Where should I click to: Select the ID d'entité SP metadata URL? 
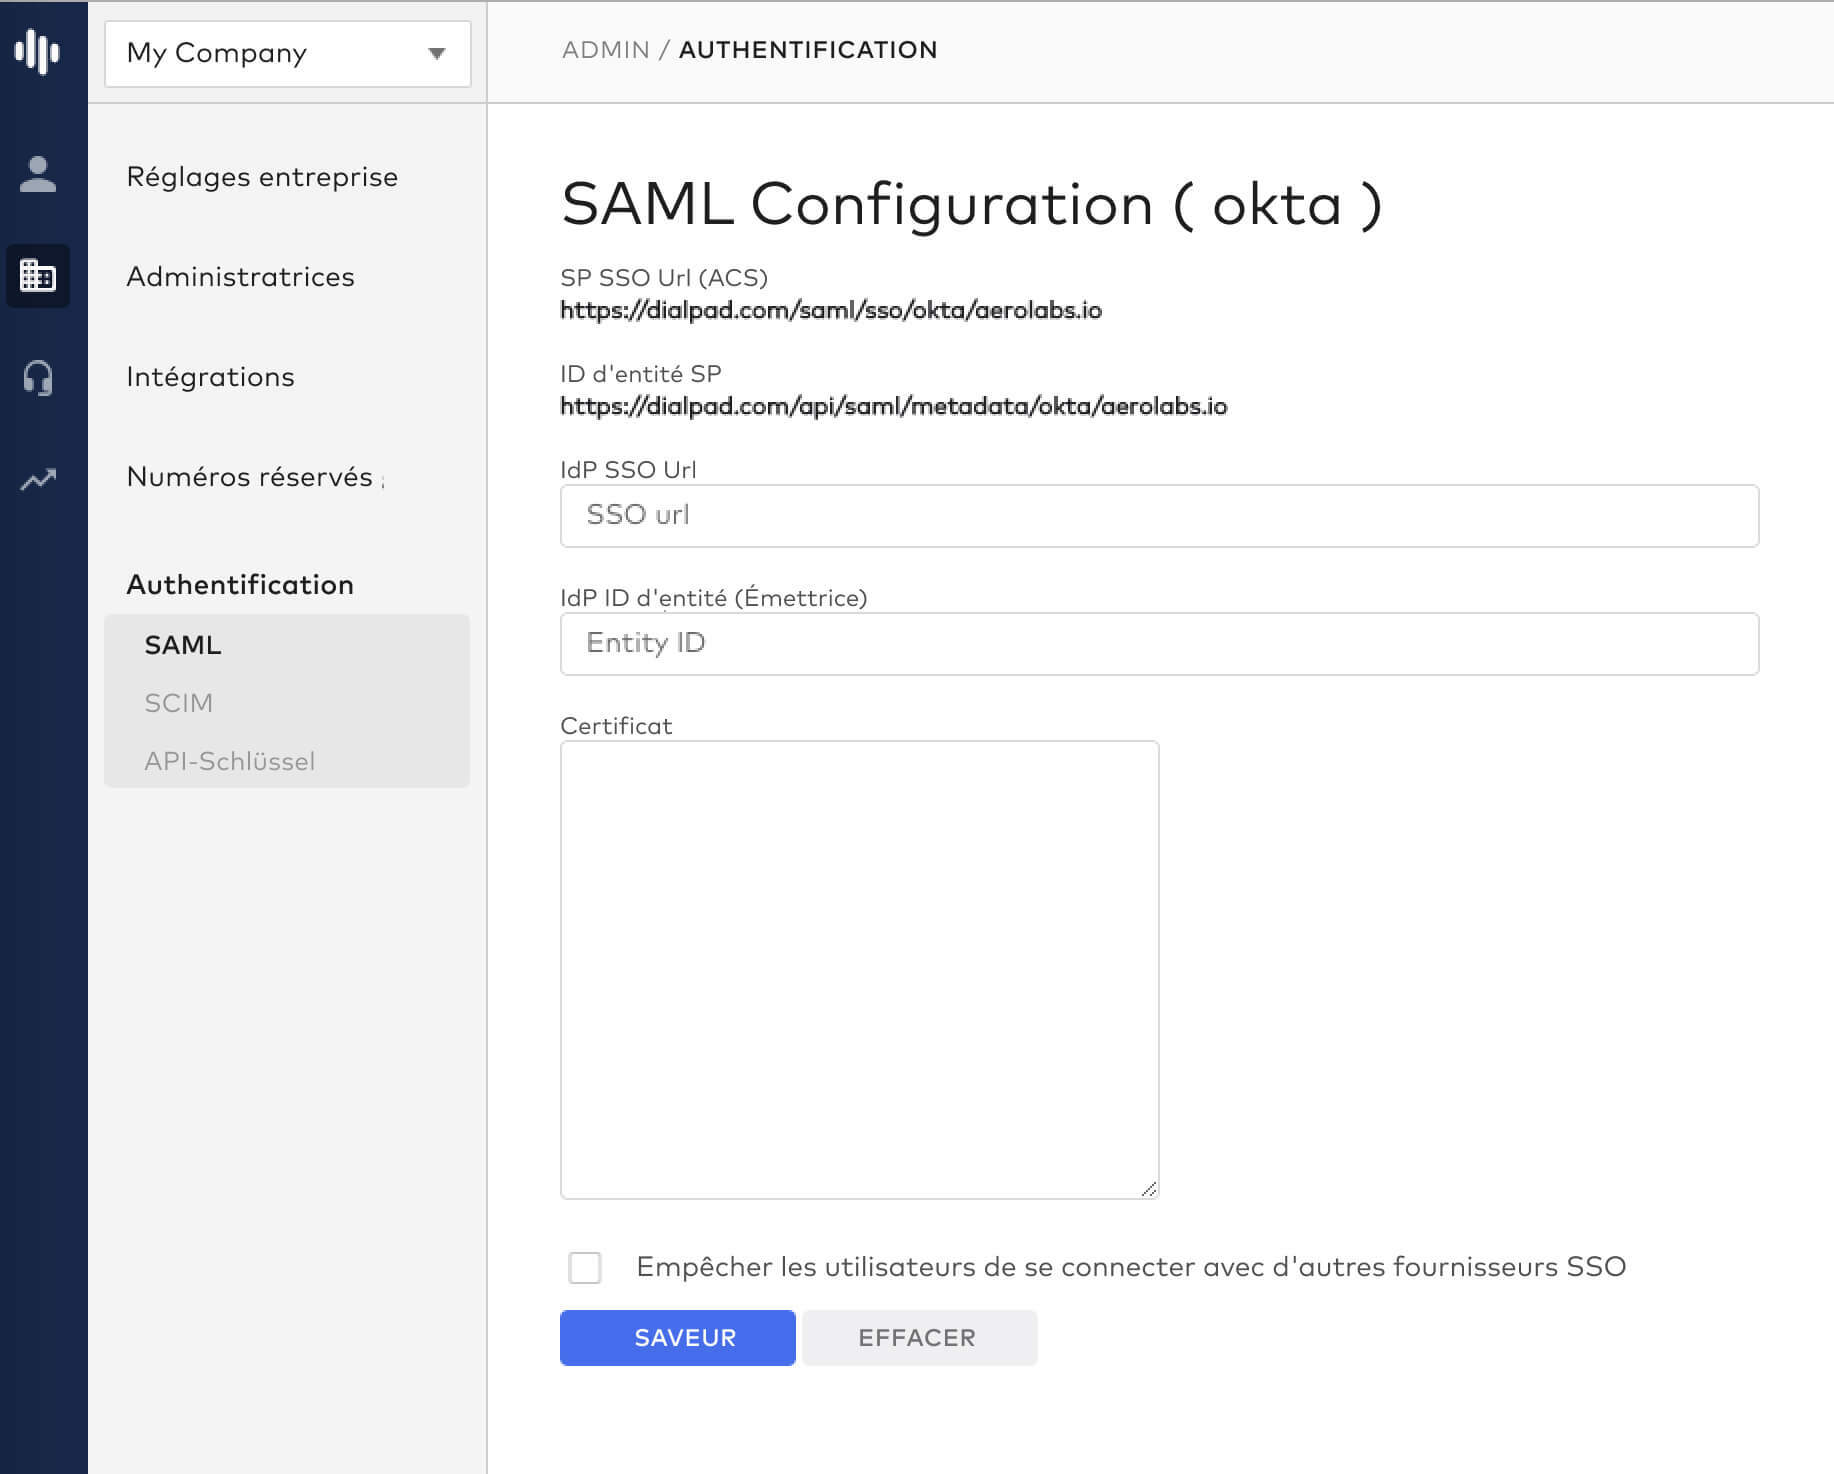[894, 407]
